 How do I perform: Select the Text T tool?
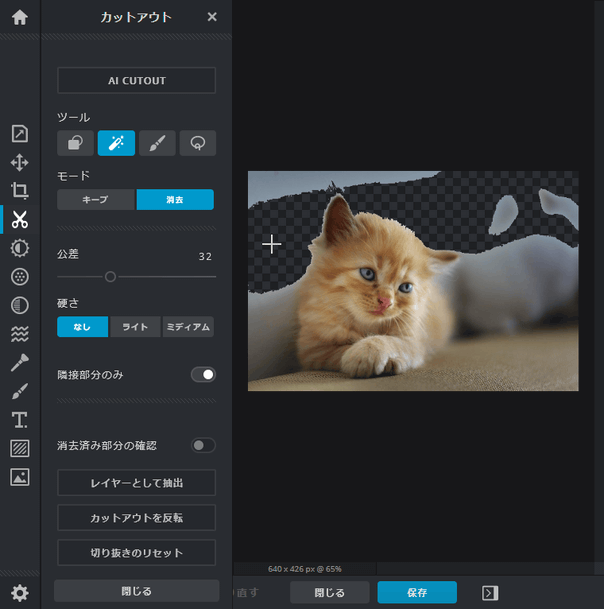pyautogui.click(x=19, y=420)
